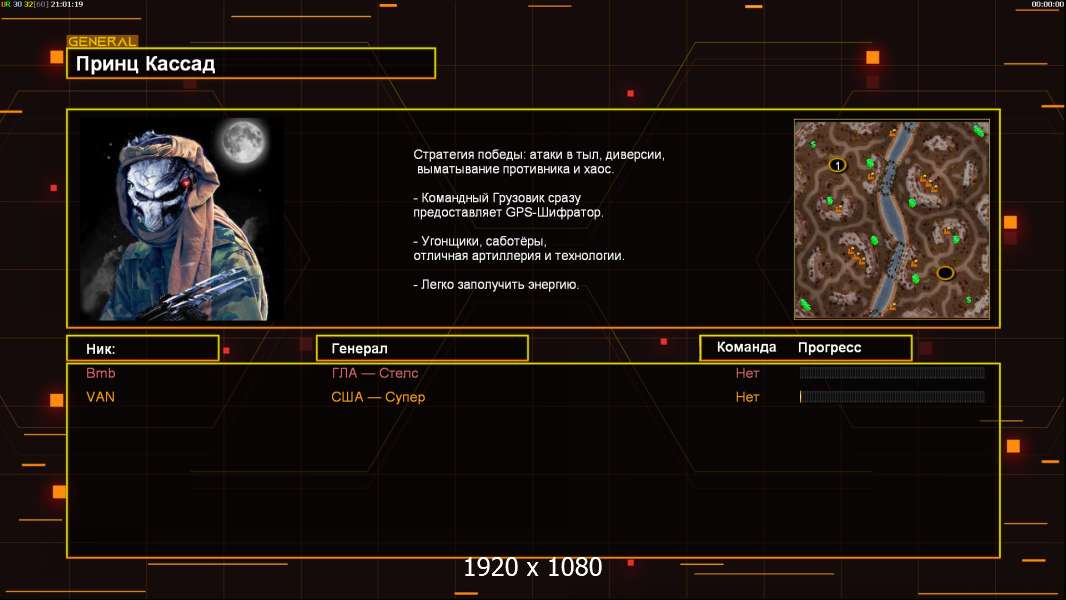Select player VAN in the list
The image size is (1066, 600).
pyautogui.click(x=101, y=397)
